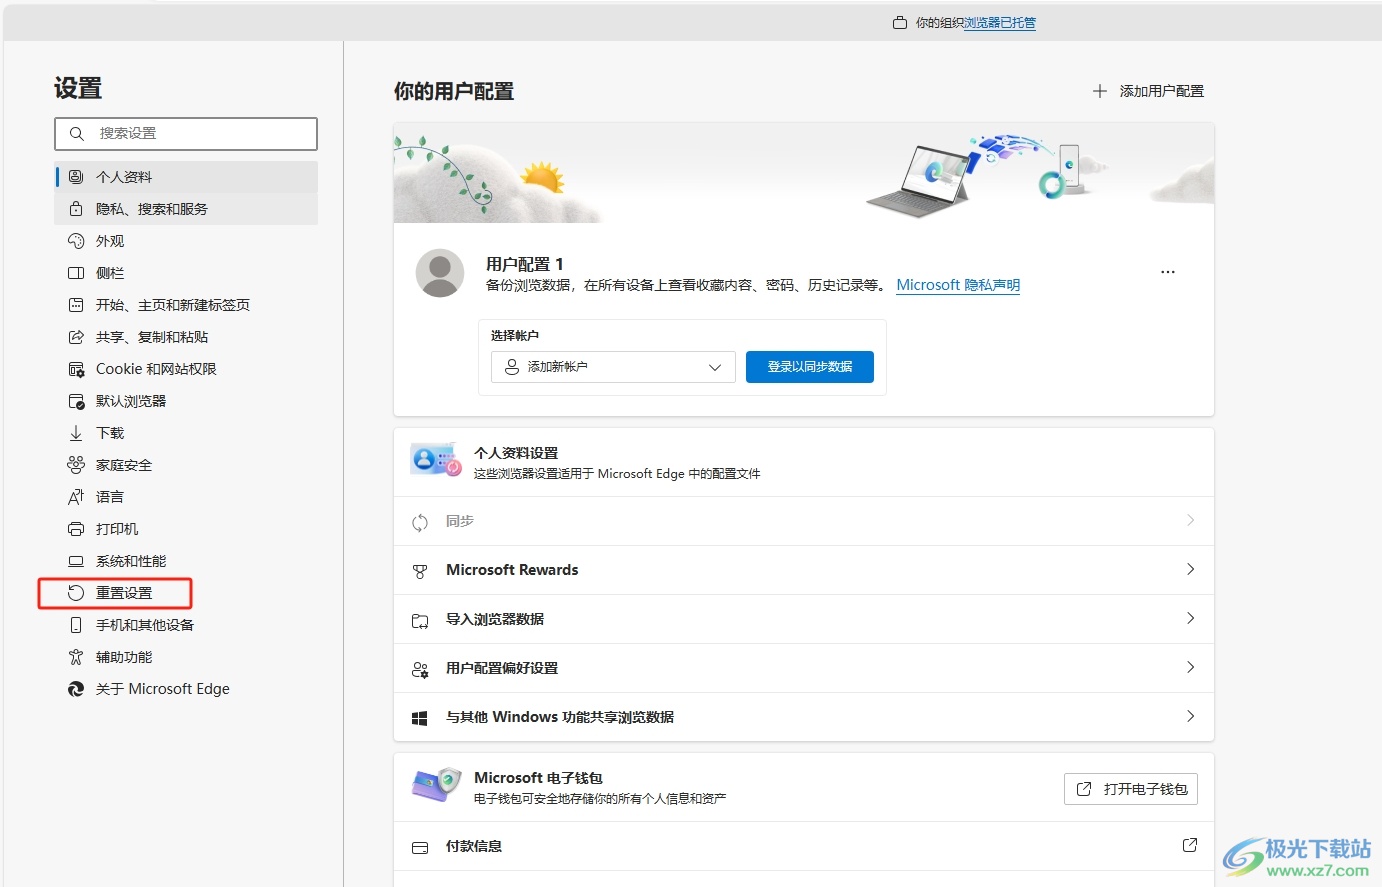The image size is (1382, 887).
Task: Click the external-link icon in 付款信息 row
Action: pos(1190,845)
